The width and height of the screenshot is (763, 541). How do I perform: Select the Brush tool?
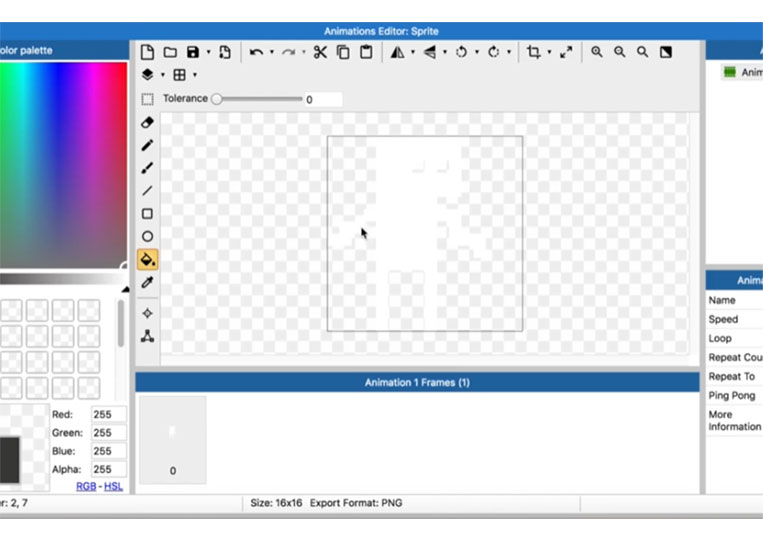tap(147, 168)
